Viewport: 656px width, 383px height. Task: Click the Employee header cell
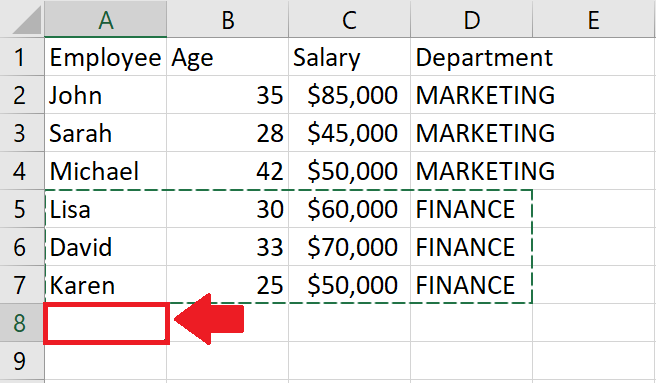(106, 57)
